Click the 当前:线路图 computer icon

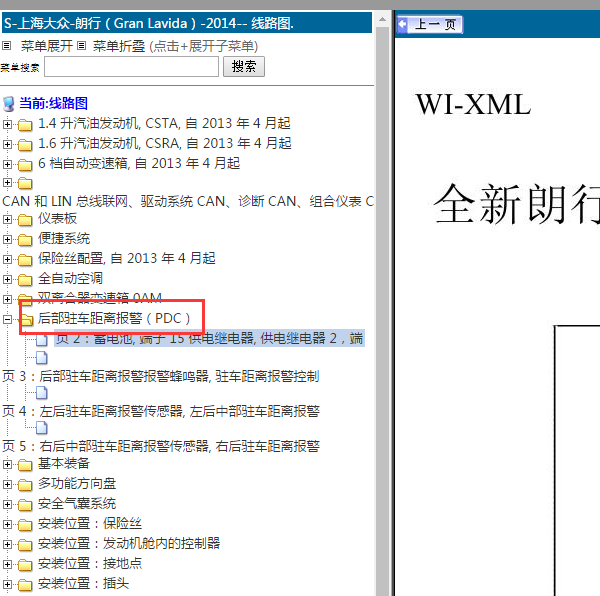(8, 104)
